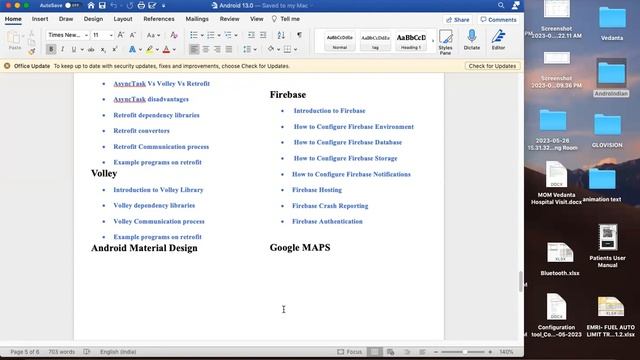Apply text highlight color
Viewport: 640px width, 360px height.
149,50
